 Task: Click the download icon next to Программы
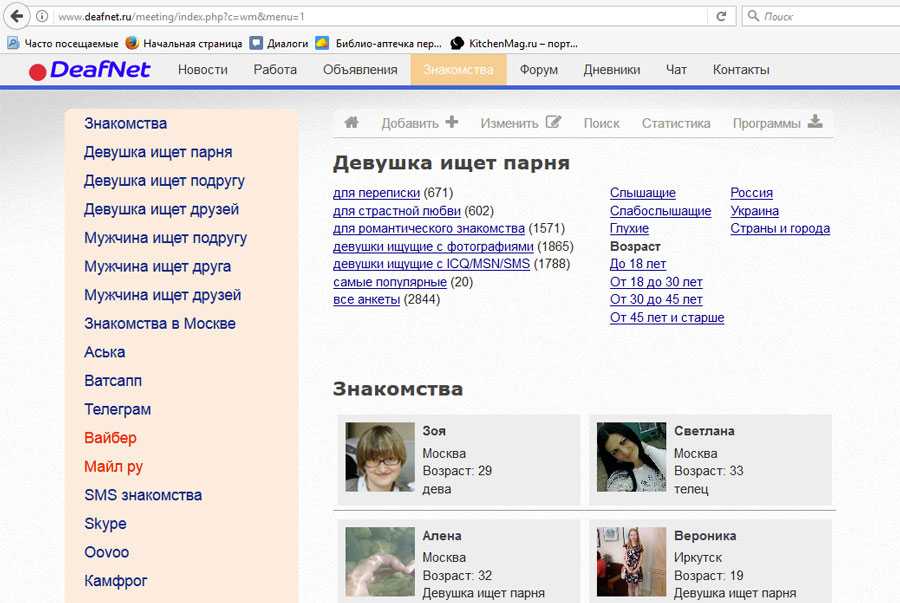pos(815,122)
